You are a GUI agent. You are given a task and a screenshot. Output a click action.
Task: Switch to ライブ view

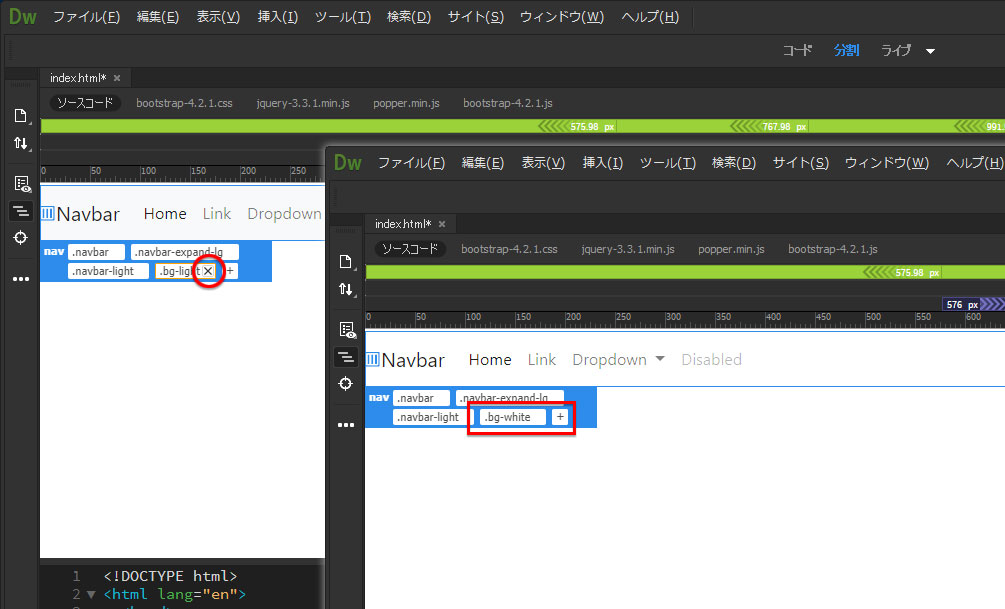point(896,50)
